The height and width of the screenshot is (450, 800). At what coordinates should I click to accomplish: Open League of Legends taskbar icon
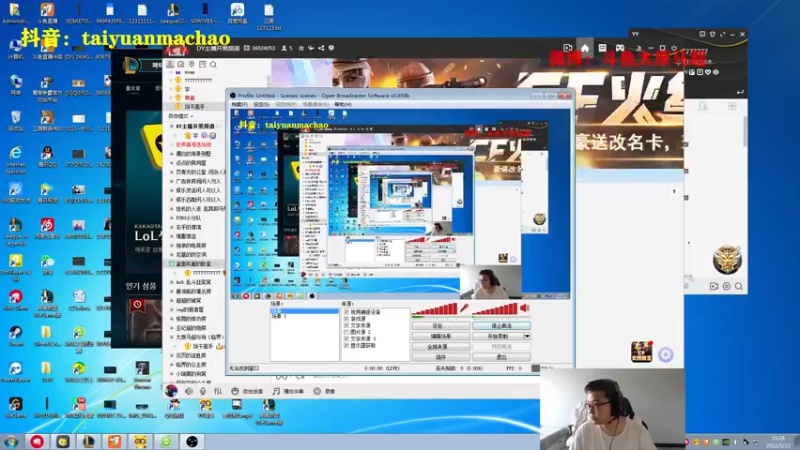tap(89, 441)
